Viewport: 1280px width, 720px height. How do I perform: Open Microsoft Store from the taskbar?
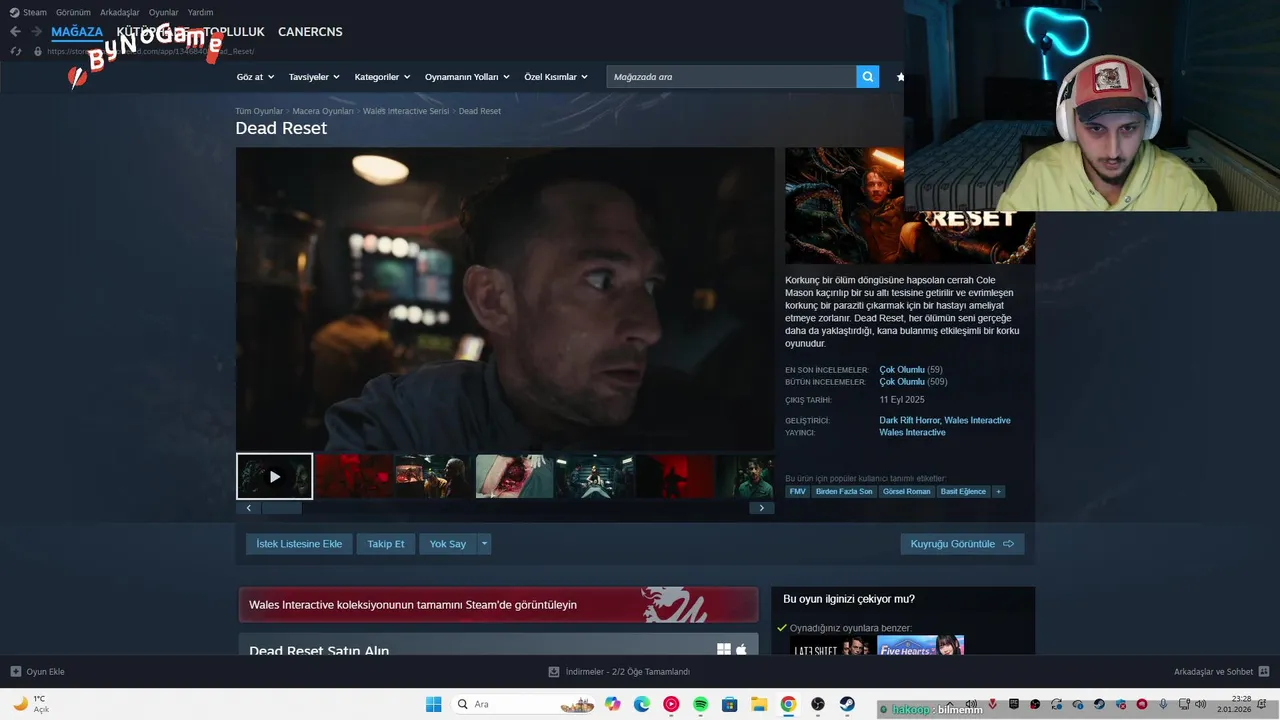tap(730, 704)
